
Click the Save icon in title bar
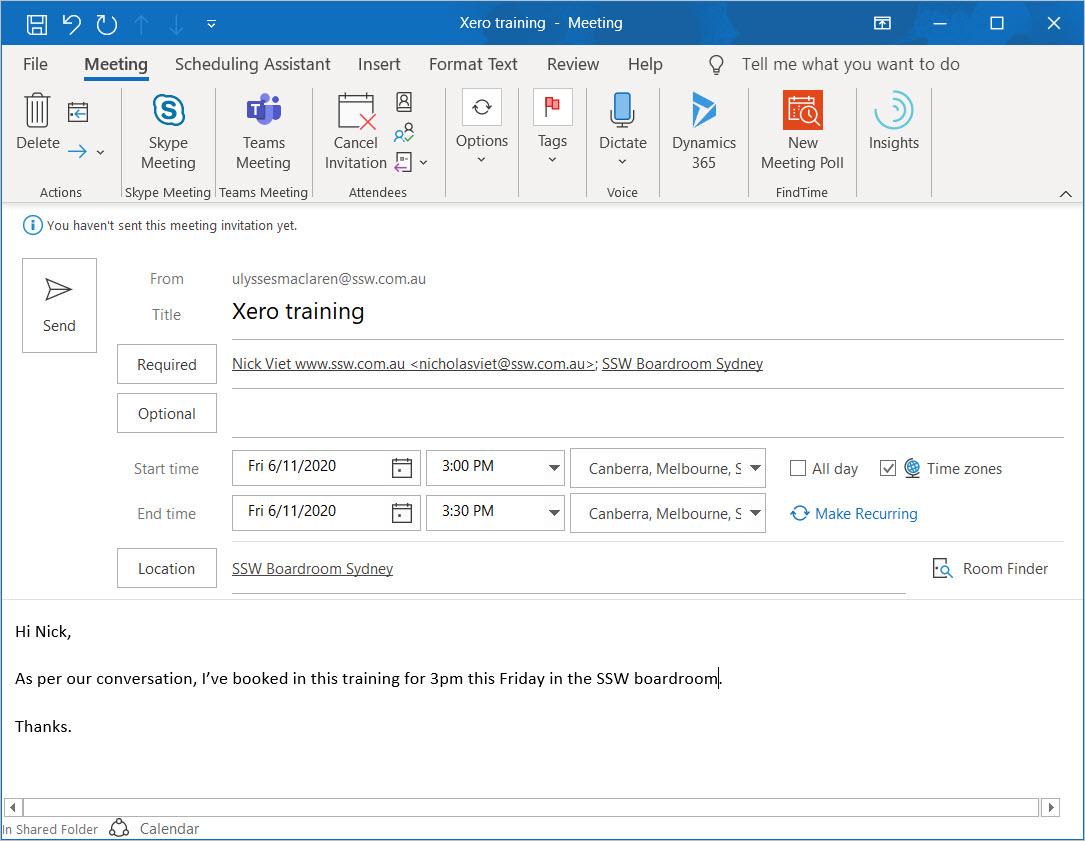[x=36, y=23]
